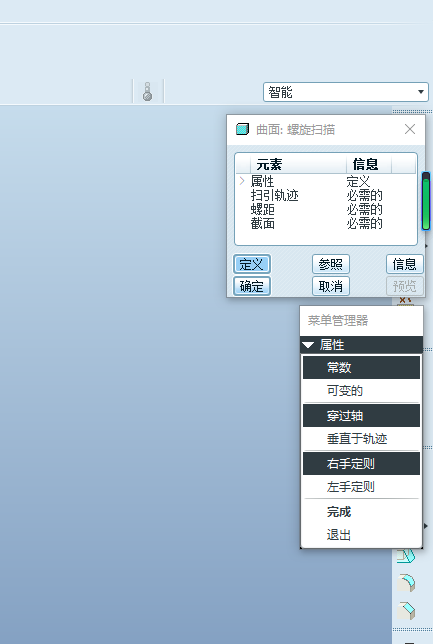
Task: Click 必需的 next to 截面
Action: click(x=364, y=223)
